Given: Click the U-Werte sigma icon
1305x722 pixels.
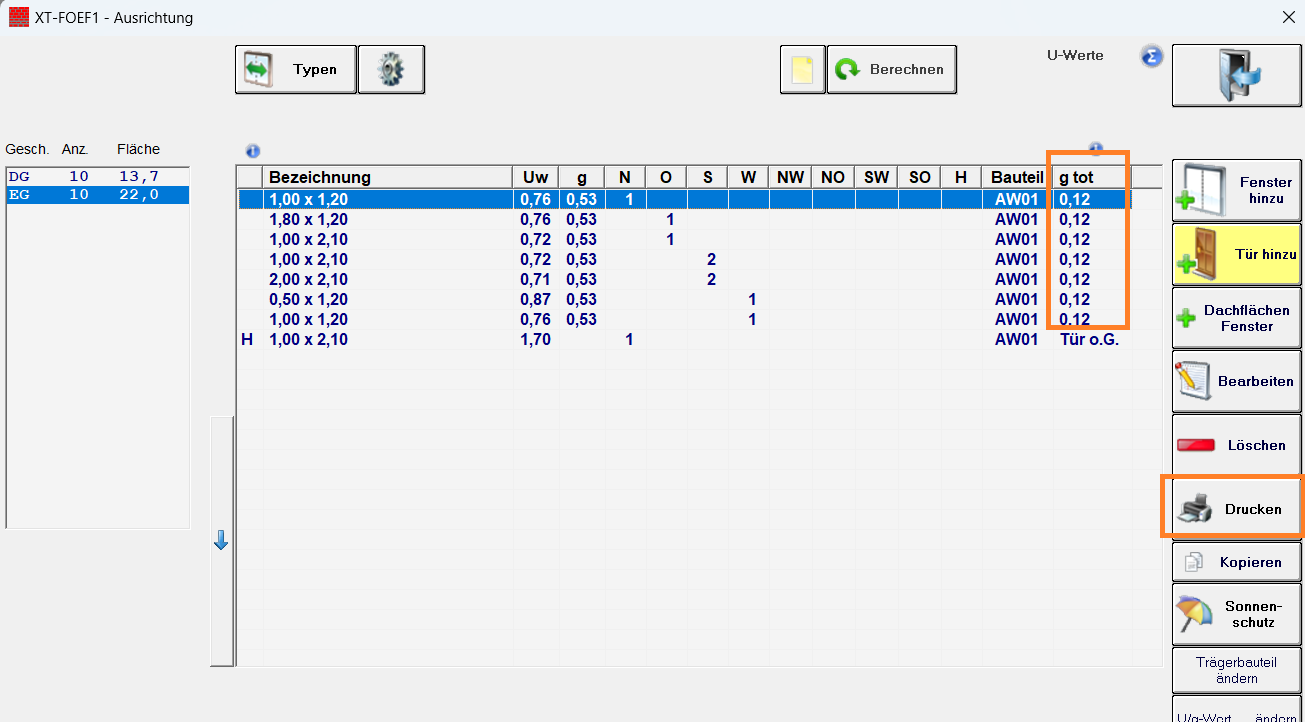Looking at the screenshot, I should click(1151, 56).
